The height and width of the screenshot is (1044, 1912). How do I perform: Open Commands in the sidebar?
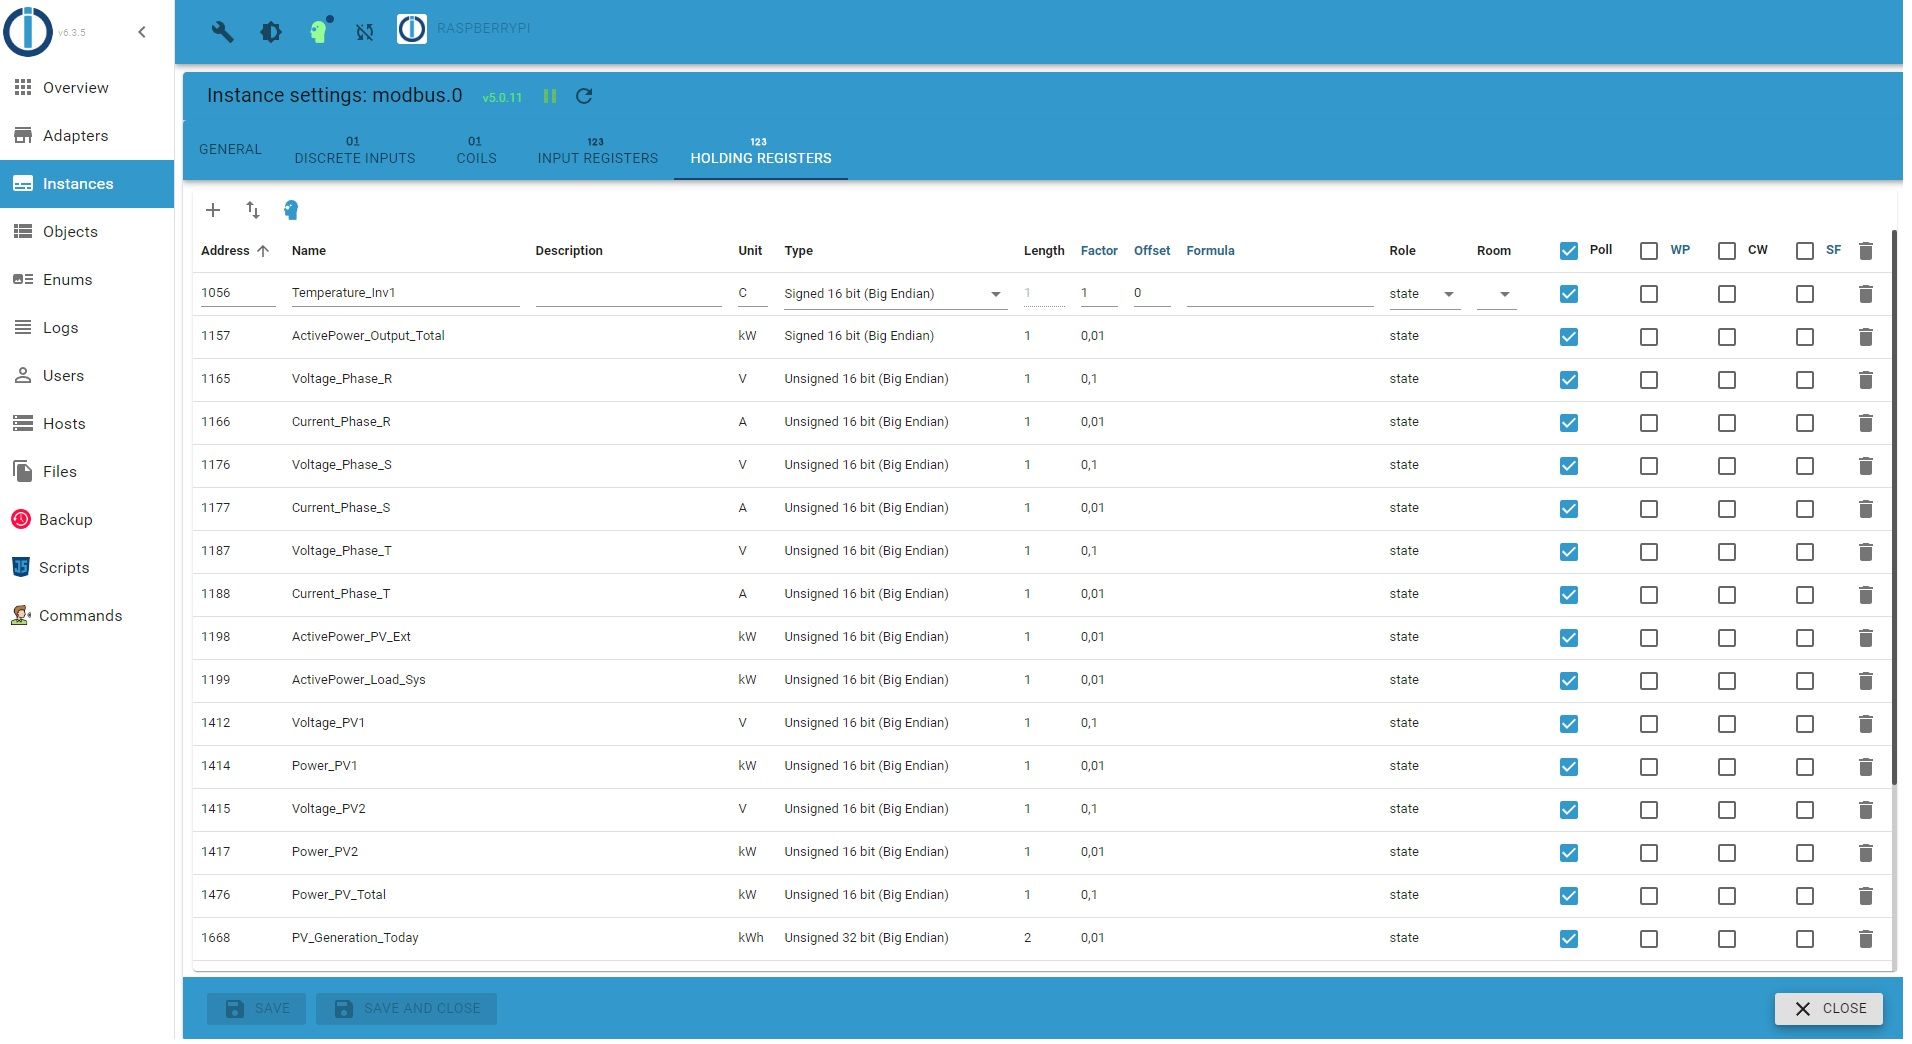point(87,616)
